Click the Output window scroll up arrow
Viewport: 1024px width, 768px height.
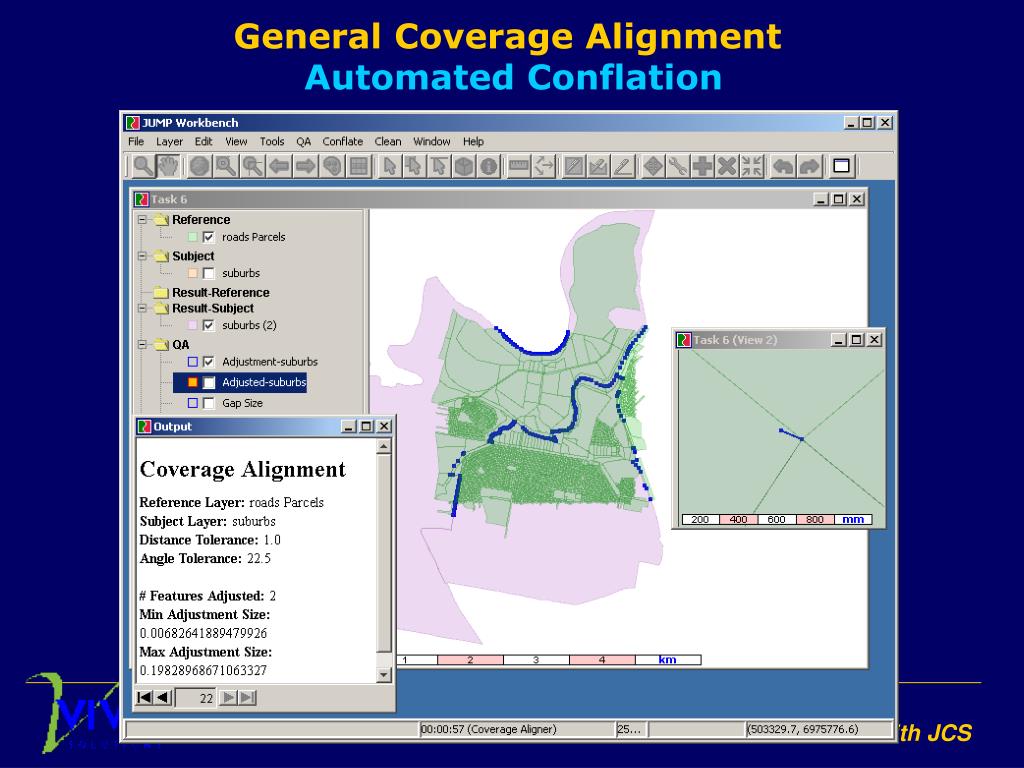[x=383, y=447]
